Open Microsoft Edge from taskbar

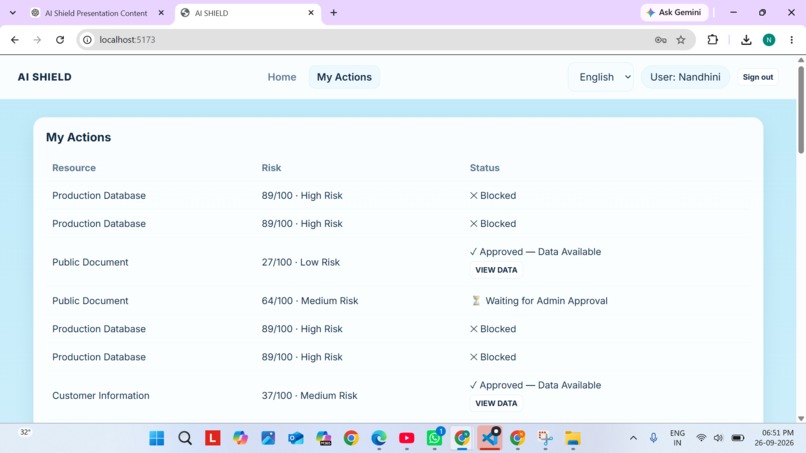click(379, 438)
